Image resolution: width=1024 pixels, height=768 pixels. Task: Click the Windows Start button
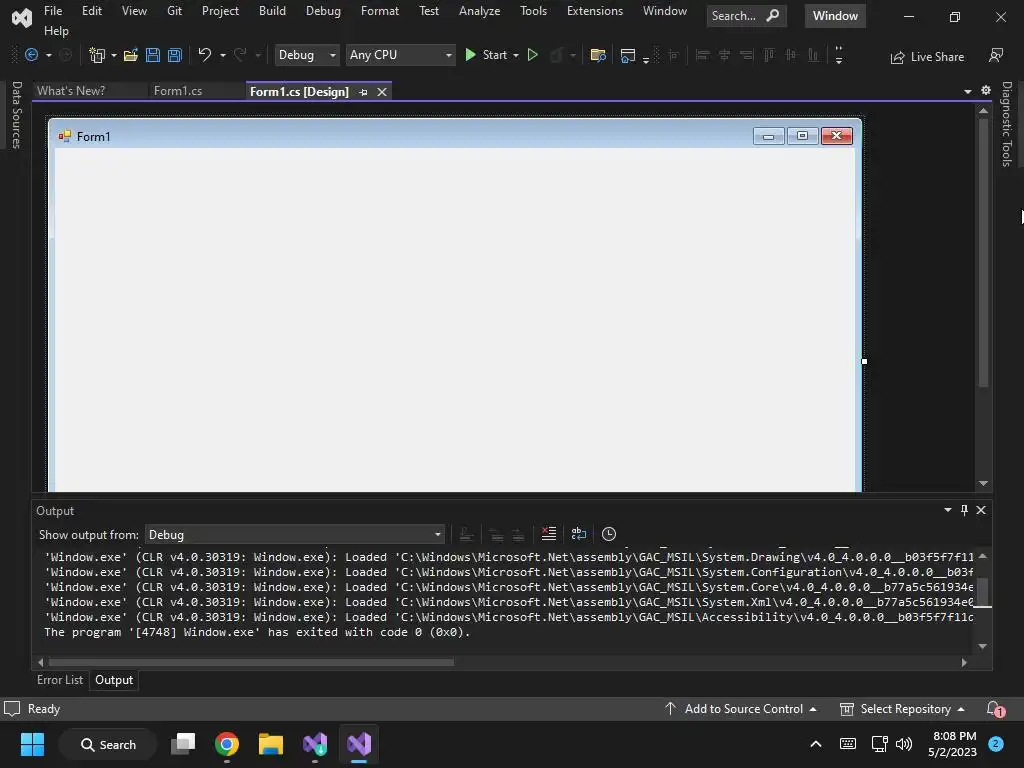(x=33, y=744)
